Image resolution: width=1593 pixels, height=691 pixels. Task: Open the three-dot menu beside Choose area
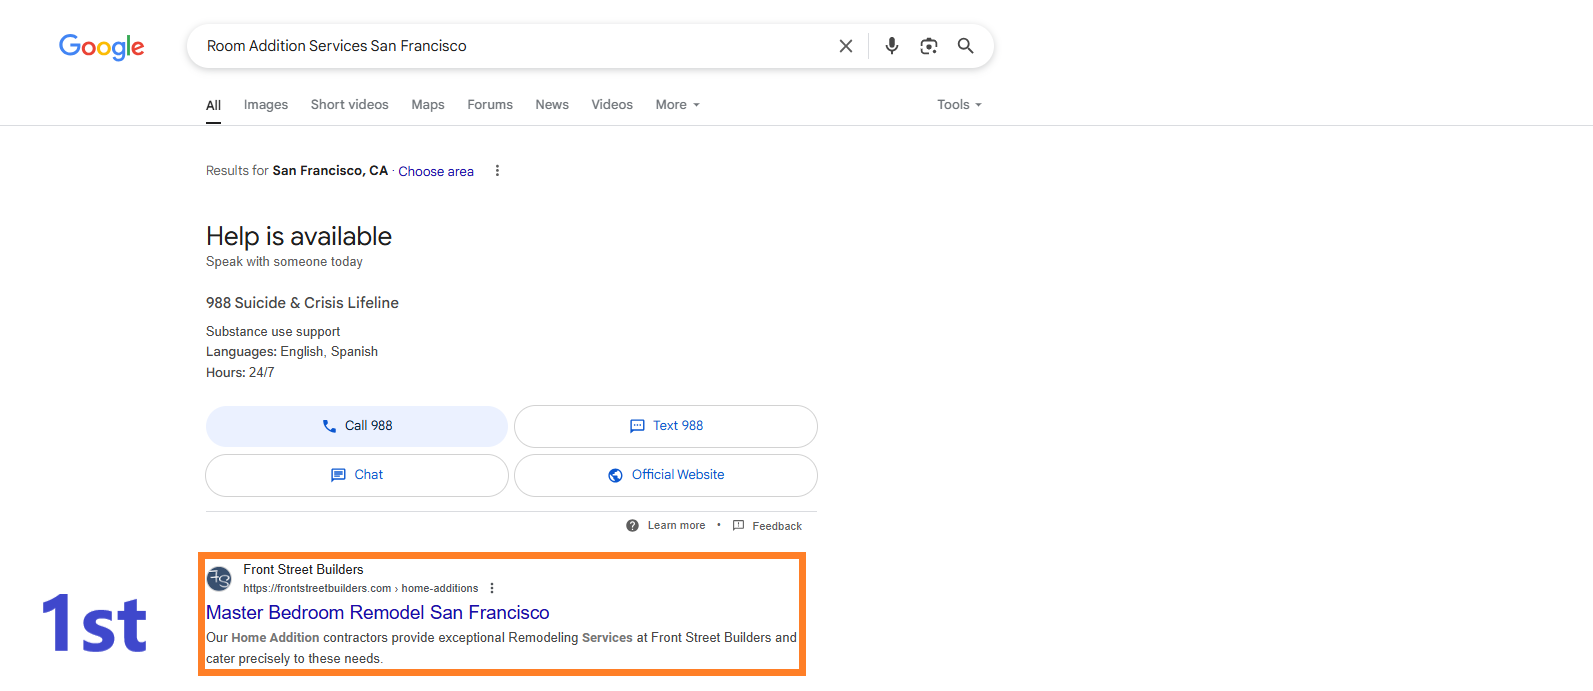(x=497, y=171)
